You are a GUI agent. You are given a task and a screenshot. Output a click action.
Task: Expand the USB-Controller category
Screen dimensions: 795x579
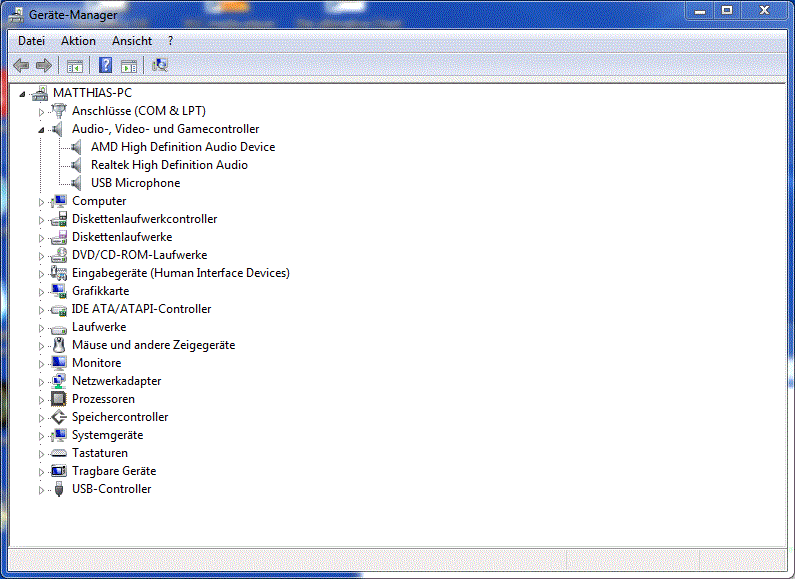[41, 490]
